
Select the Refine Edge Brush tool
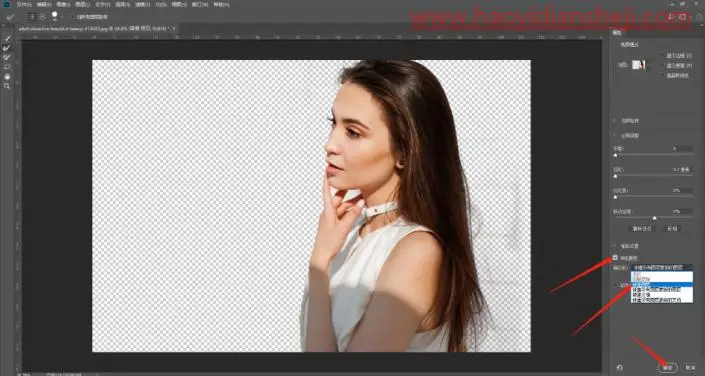click(7, 48)
